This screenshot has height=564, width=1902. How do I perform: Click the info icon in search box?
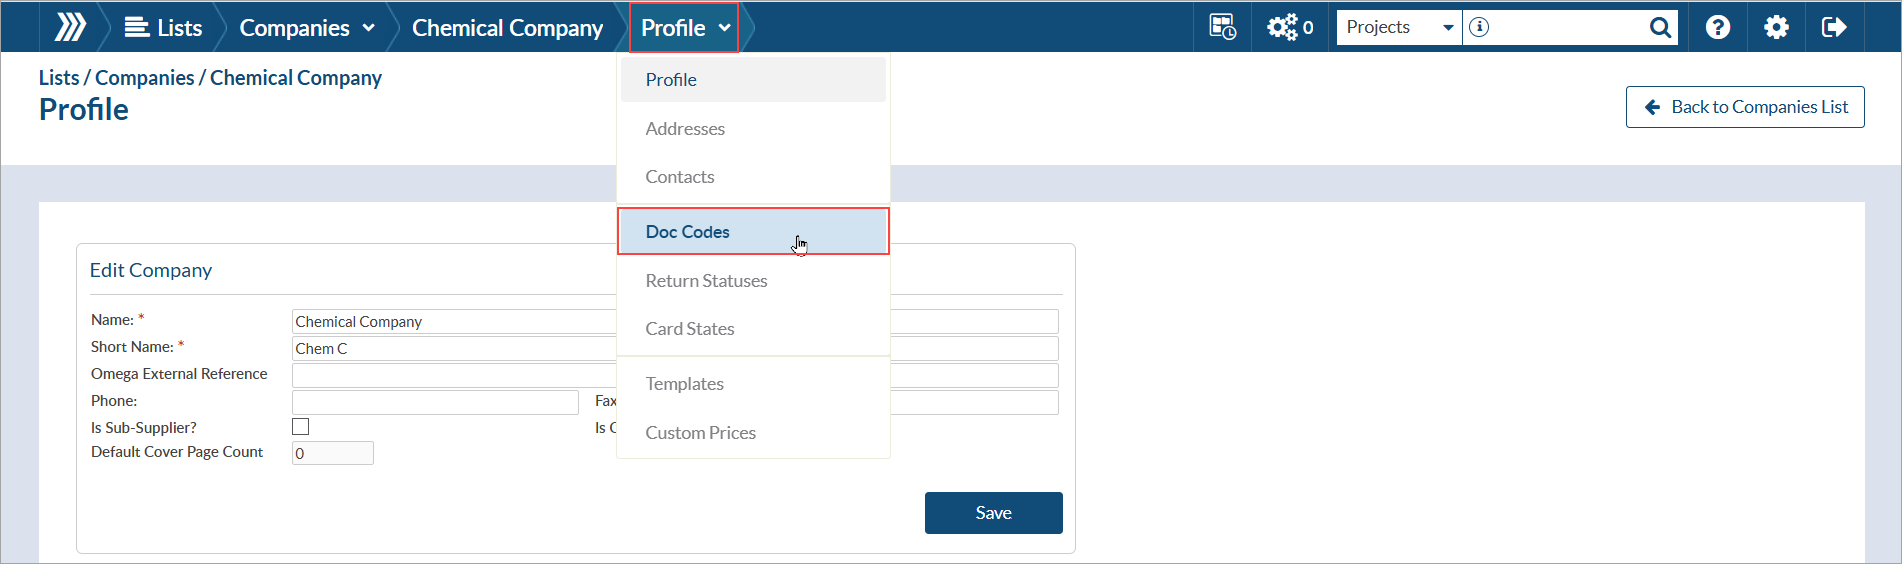click(x=1480, y=27)
